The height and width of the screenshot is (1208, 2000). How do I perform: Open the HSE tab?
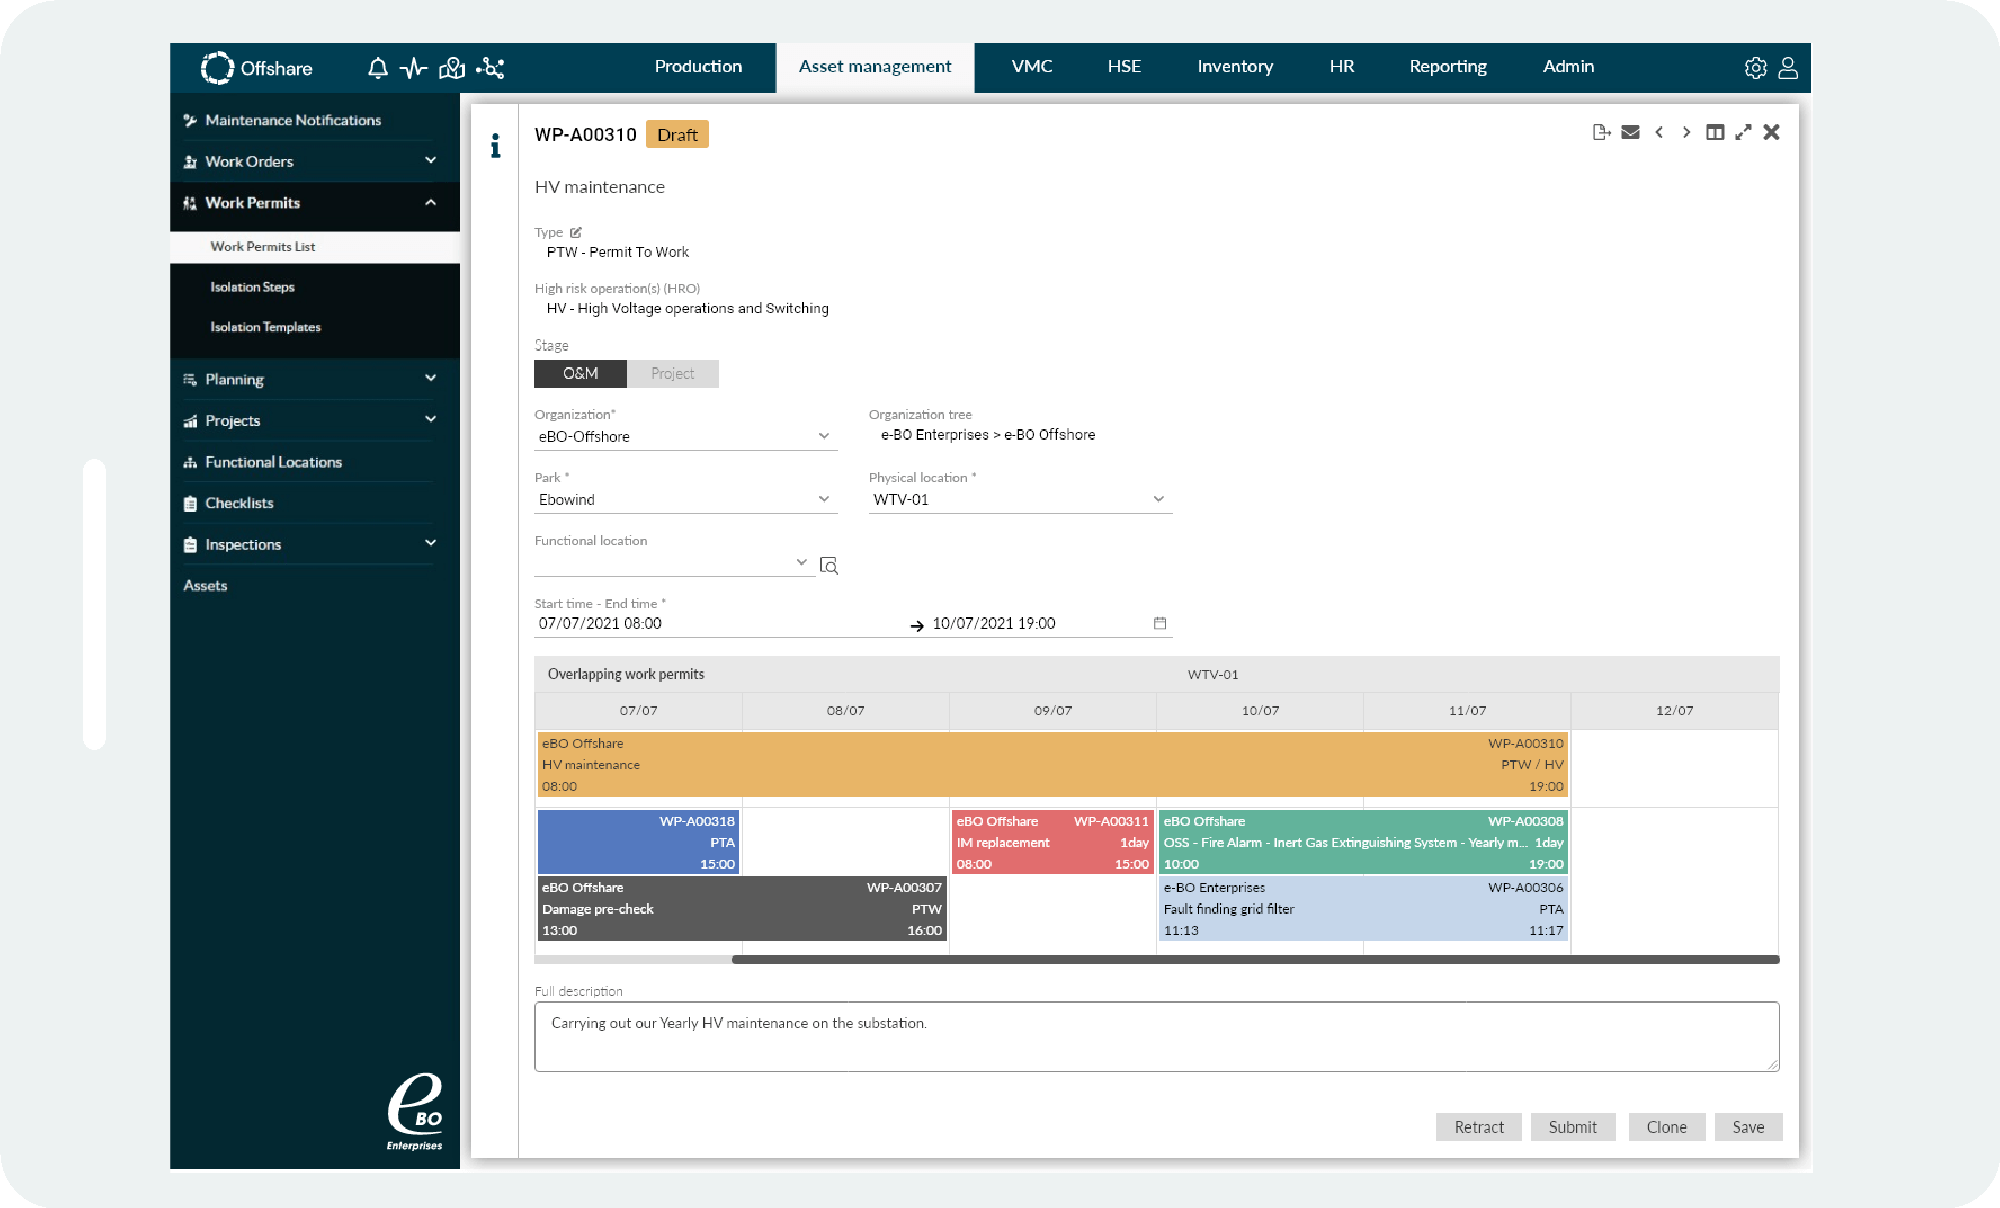click(x=1124, y=67)
